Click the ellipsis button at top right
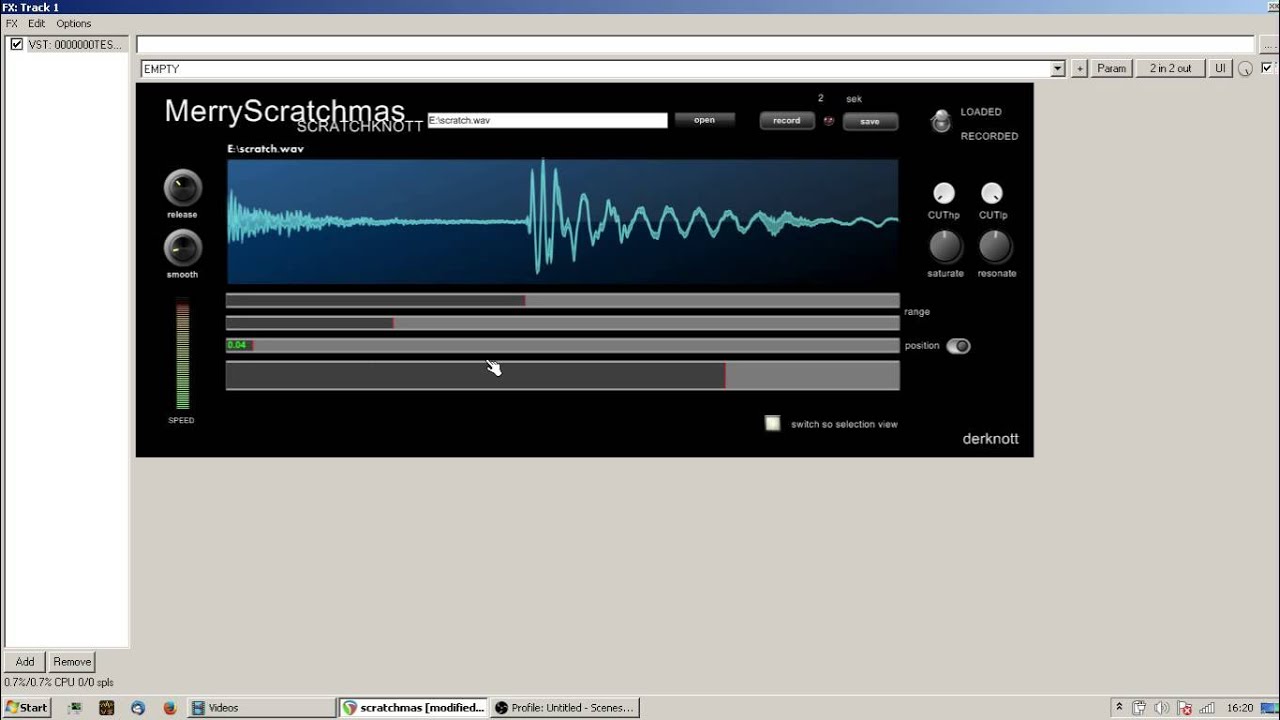The height and width of the screenshot is (720, 1280). coord(1268,44)
